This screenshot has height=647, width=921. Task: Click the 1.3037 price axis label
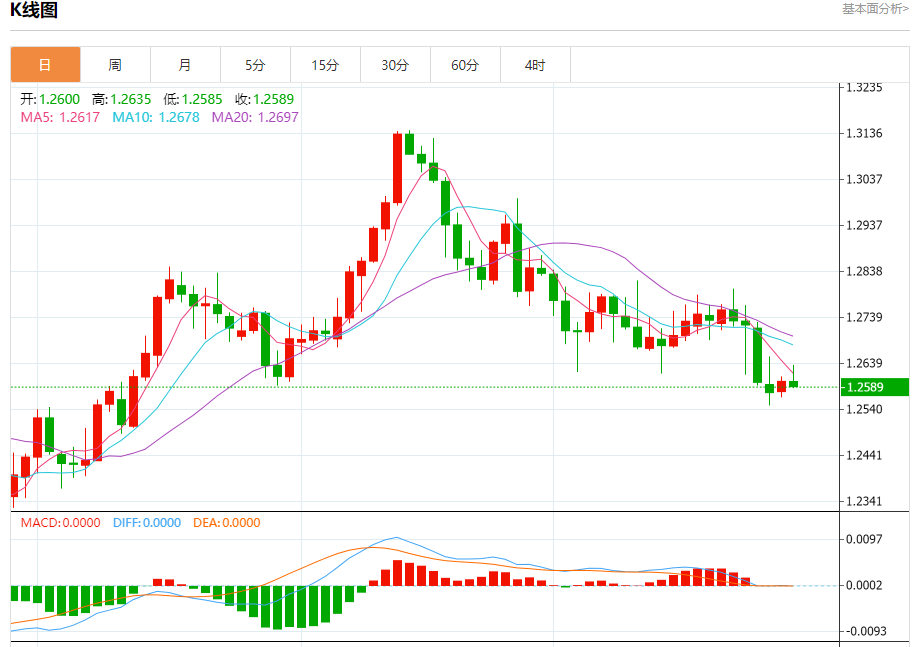tap(864, 179)
